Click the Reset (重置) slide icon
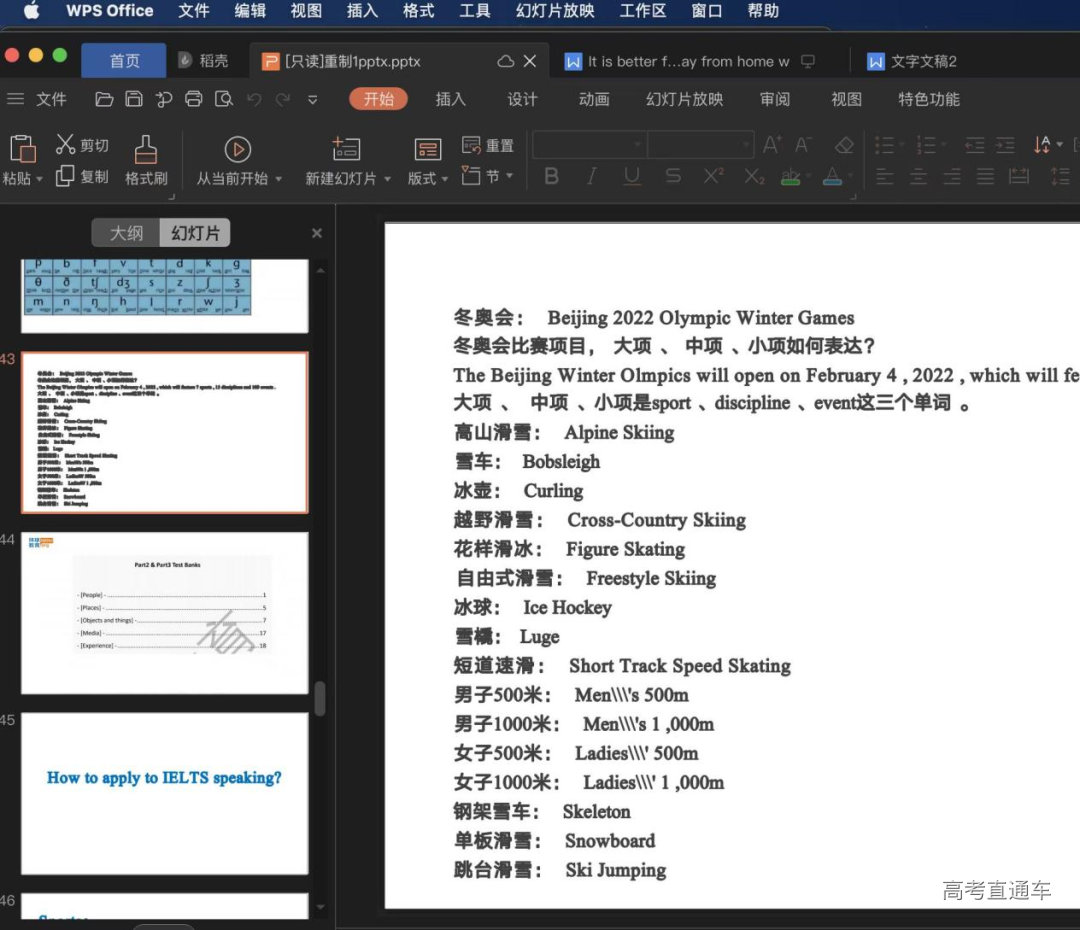This screenshot has height=930, width=1080. pyautogui.click(x=472, y=145)
